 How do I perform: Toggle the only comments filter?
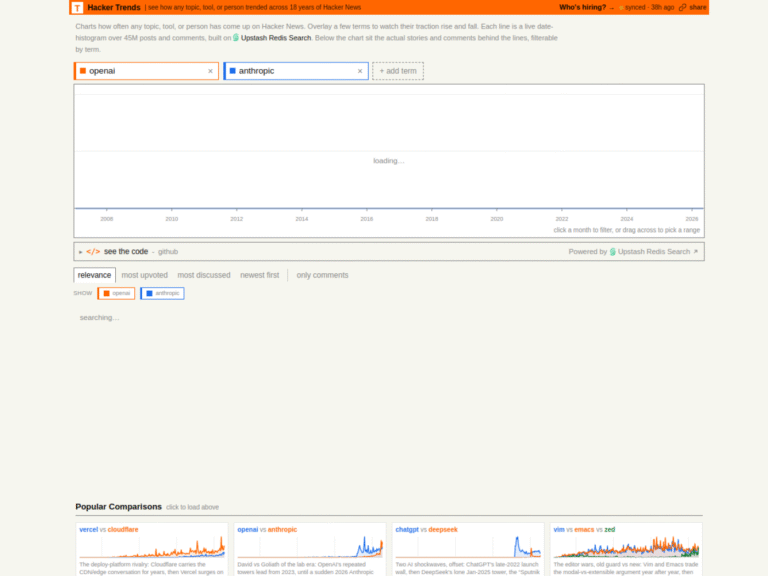point(322,275)
